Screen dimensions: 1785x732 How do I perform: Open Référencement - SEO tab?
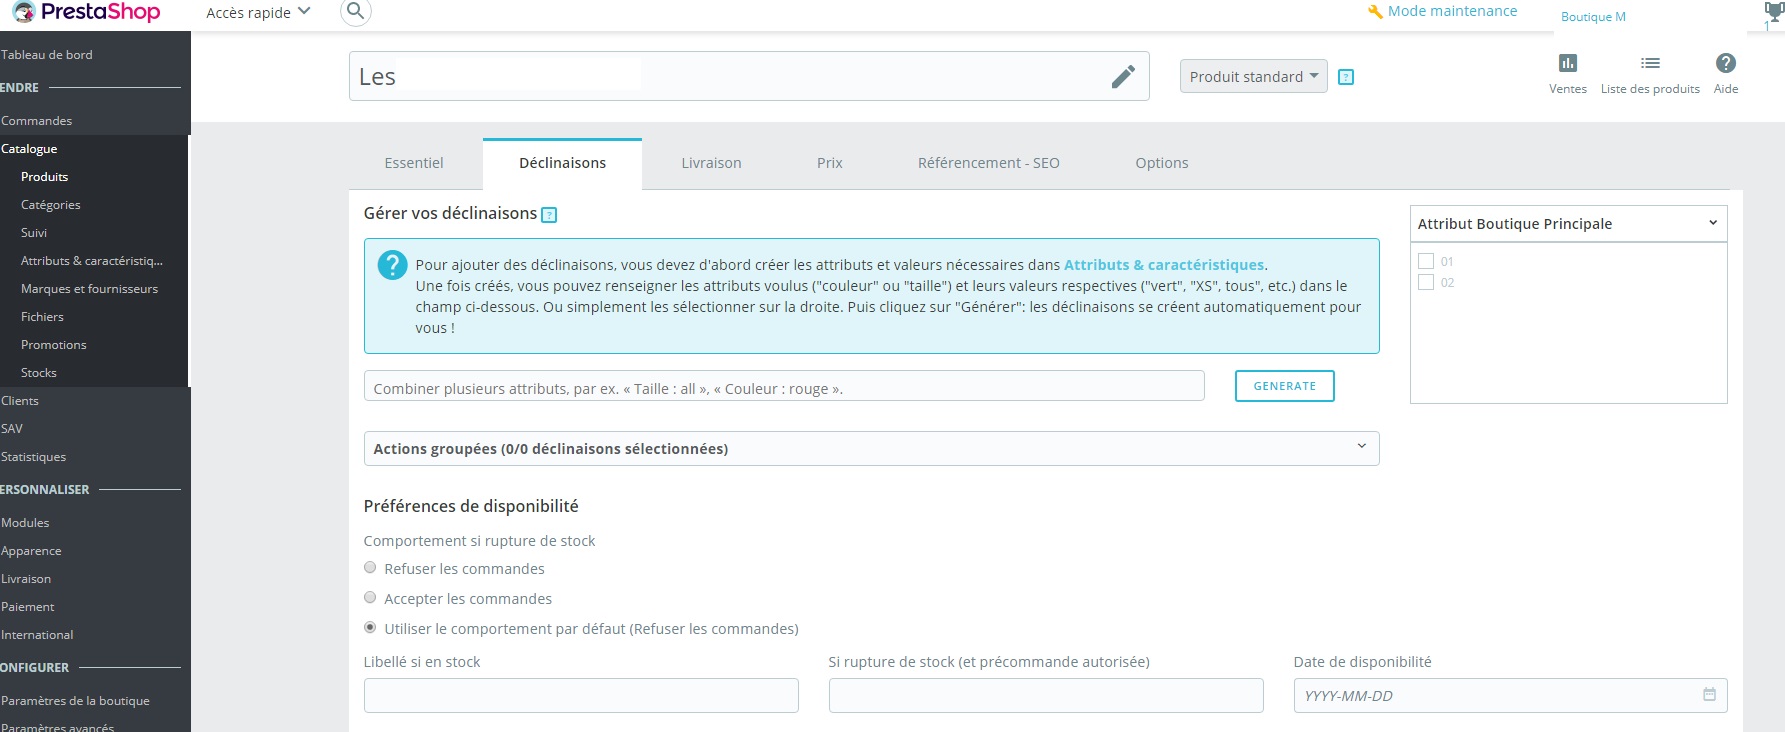click(x=989, y=163)
